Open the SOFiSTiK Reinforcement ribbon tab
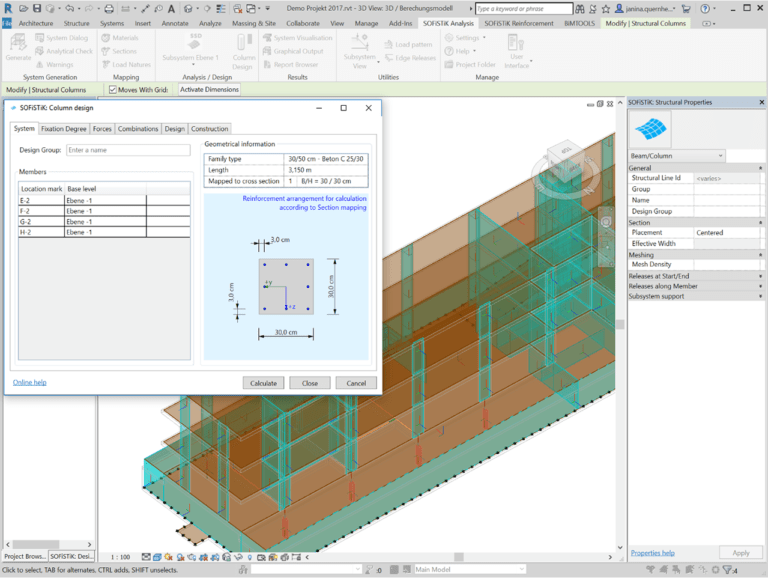Viewport: 768px width, 578px height. tap(518, 22)
